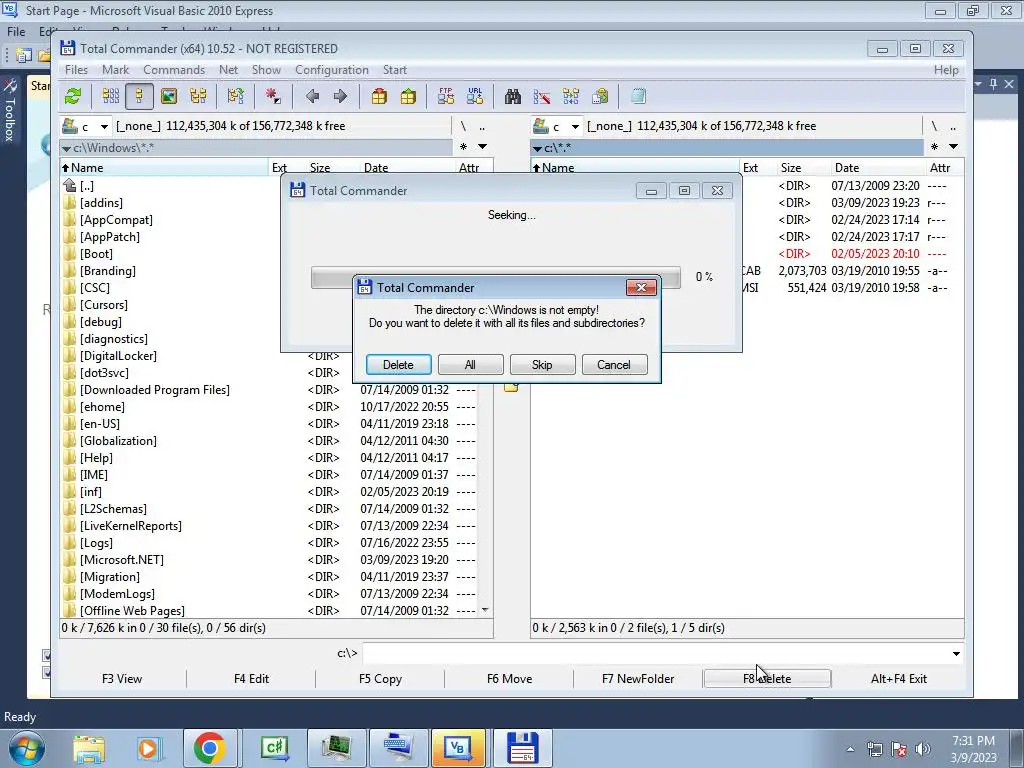Image resolution: width=1024 pixels, height=768 pixels.
Task: Open left panel directory history down arrow
Action: point(482,147)
